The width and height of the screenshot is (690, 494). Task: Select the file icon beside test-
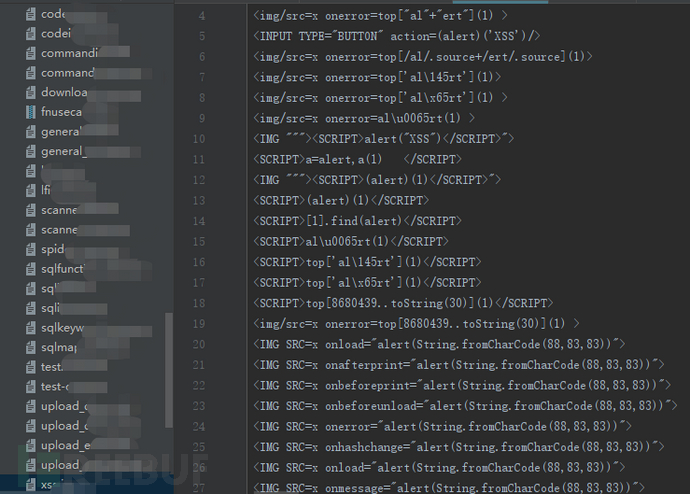click(x=30, y=387)
